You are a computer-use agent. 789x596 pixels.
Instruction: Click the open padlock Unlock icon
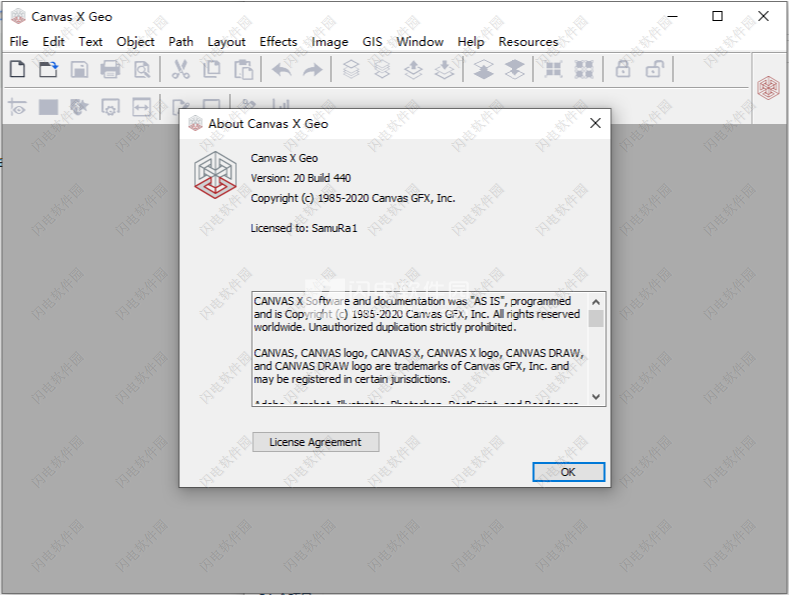click(x=655, y=69)
